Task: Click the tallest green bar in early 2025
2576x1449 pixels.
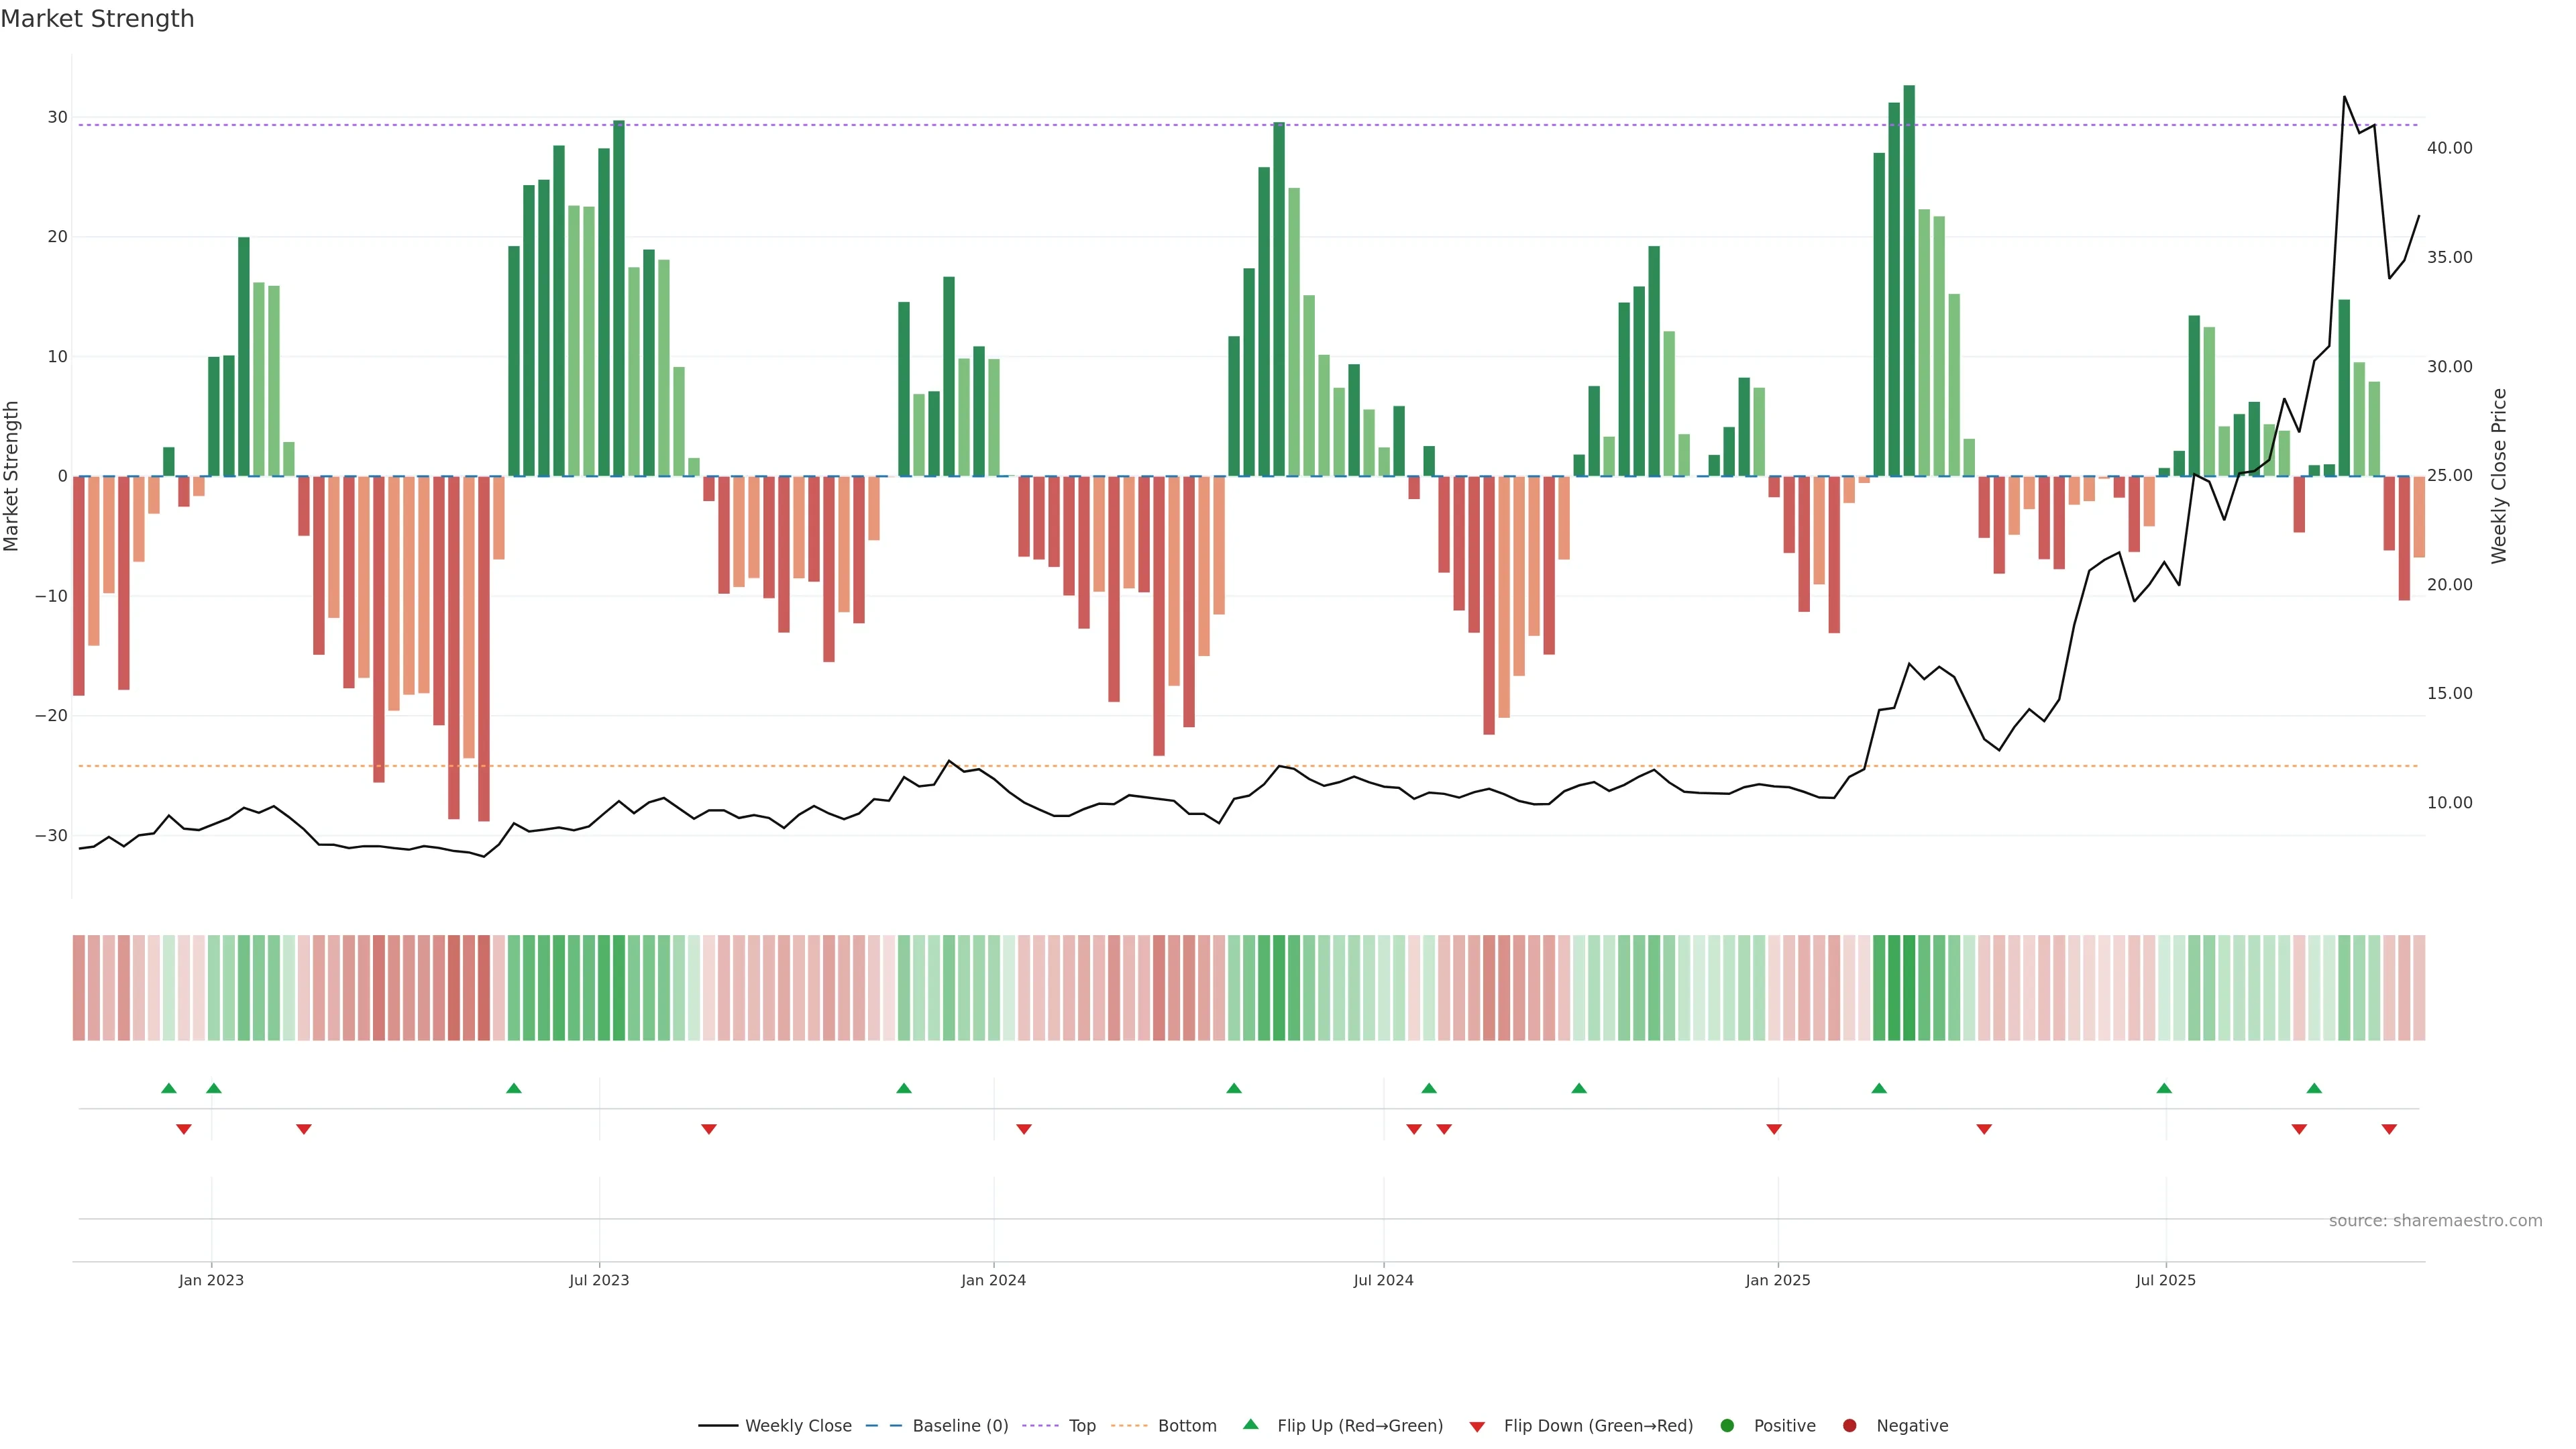Action: click(1909, 280)
